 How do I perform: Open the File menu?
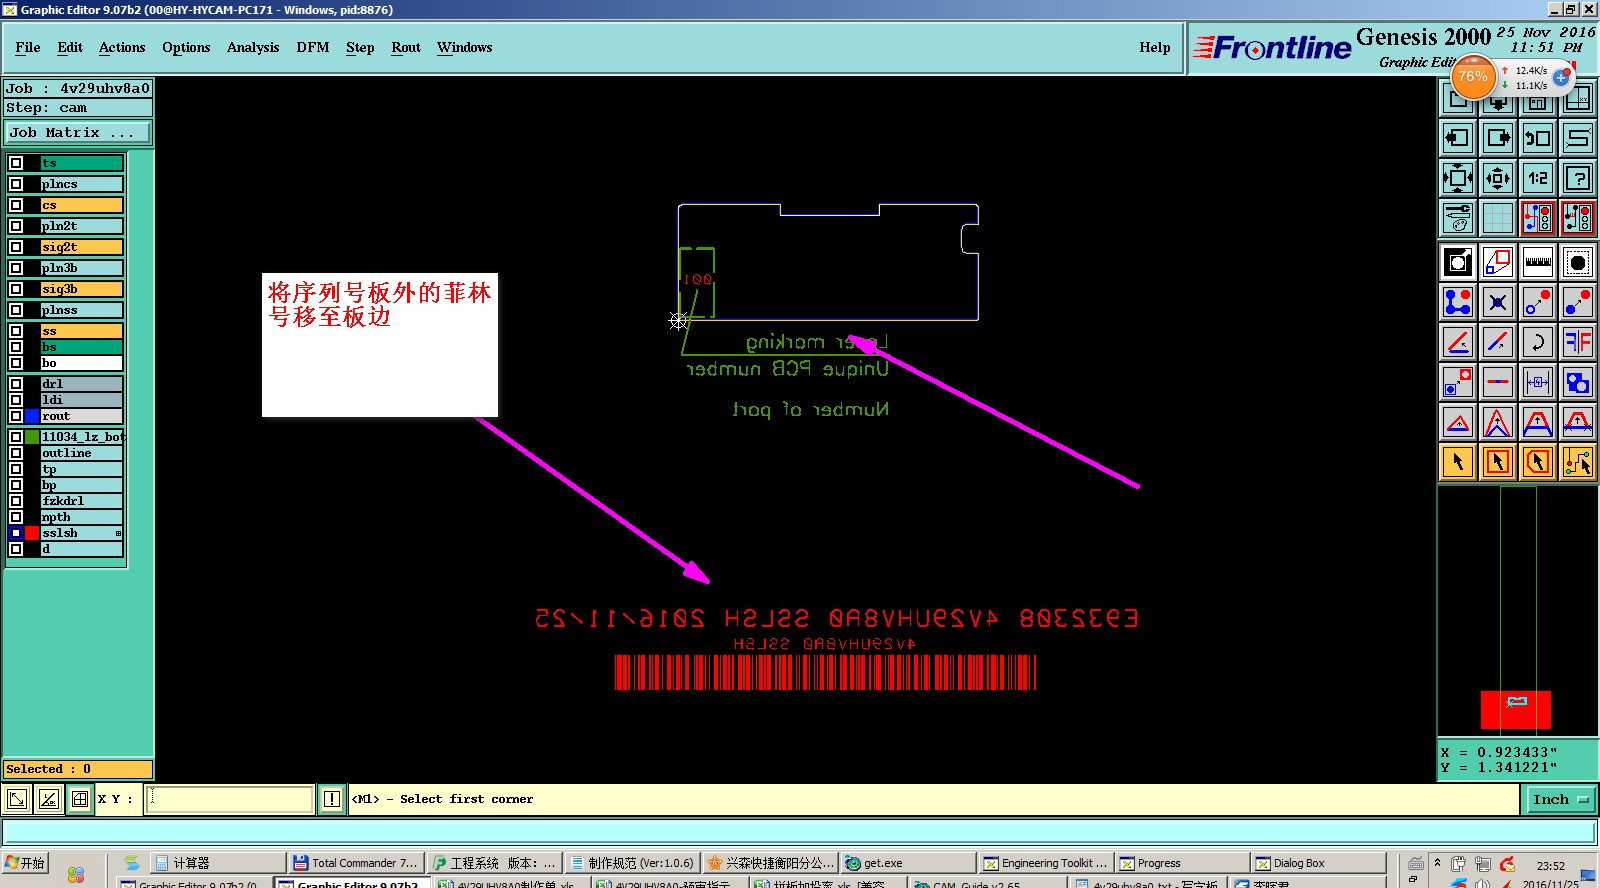point(28,47)
